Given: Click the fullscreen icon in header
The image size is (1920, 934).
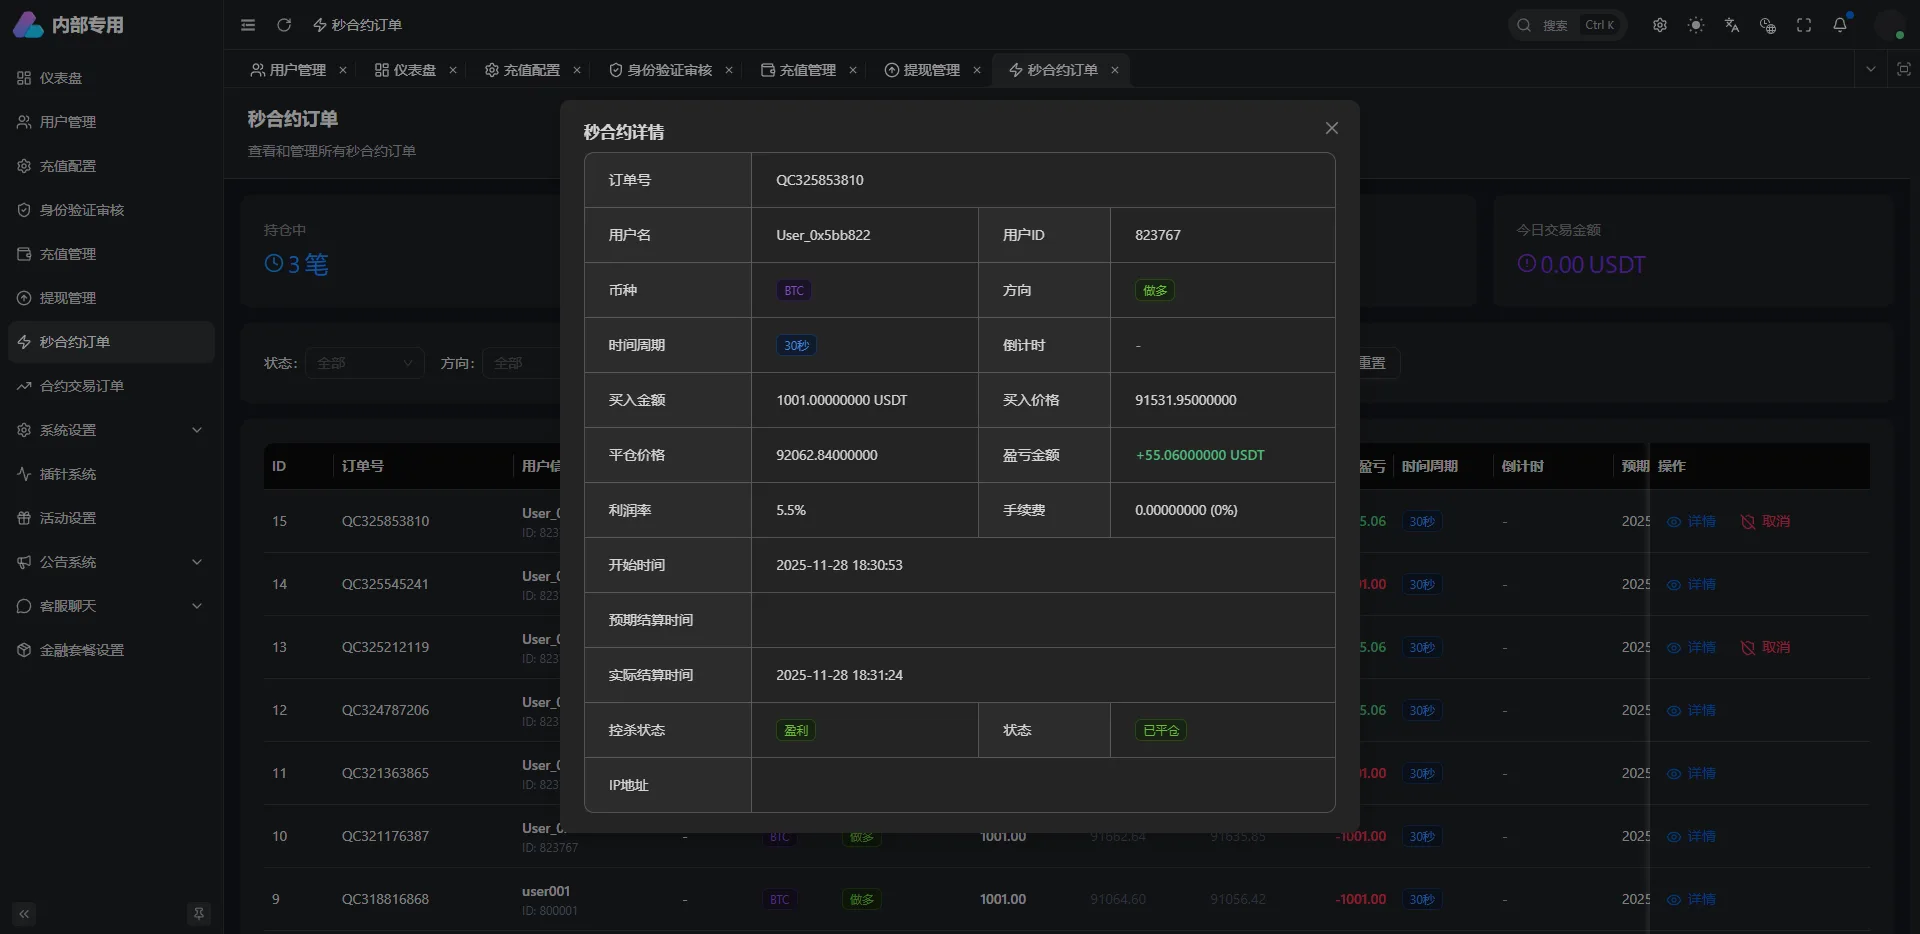Looking at the screenshot, I should pyautogui.click(x=1804, y=25).
